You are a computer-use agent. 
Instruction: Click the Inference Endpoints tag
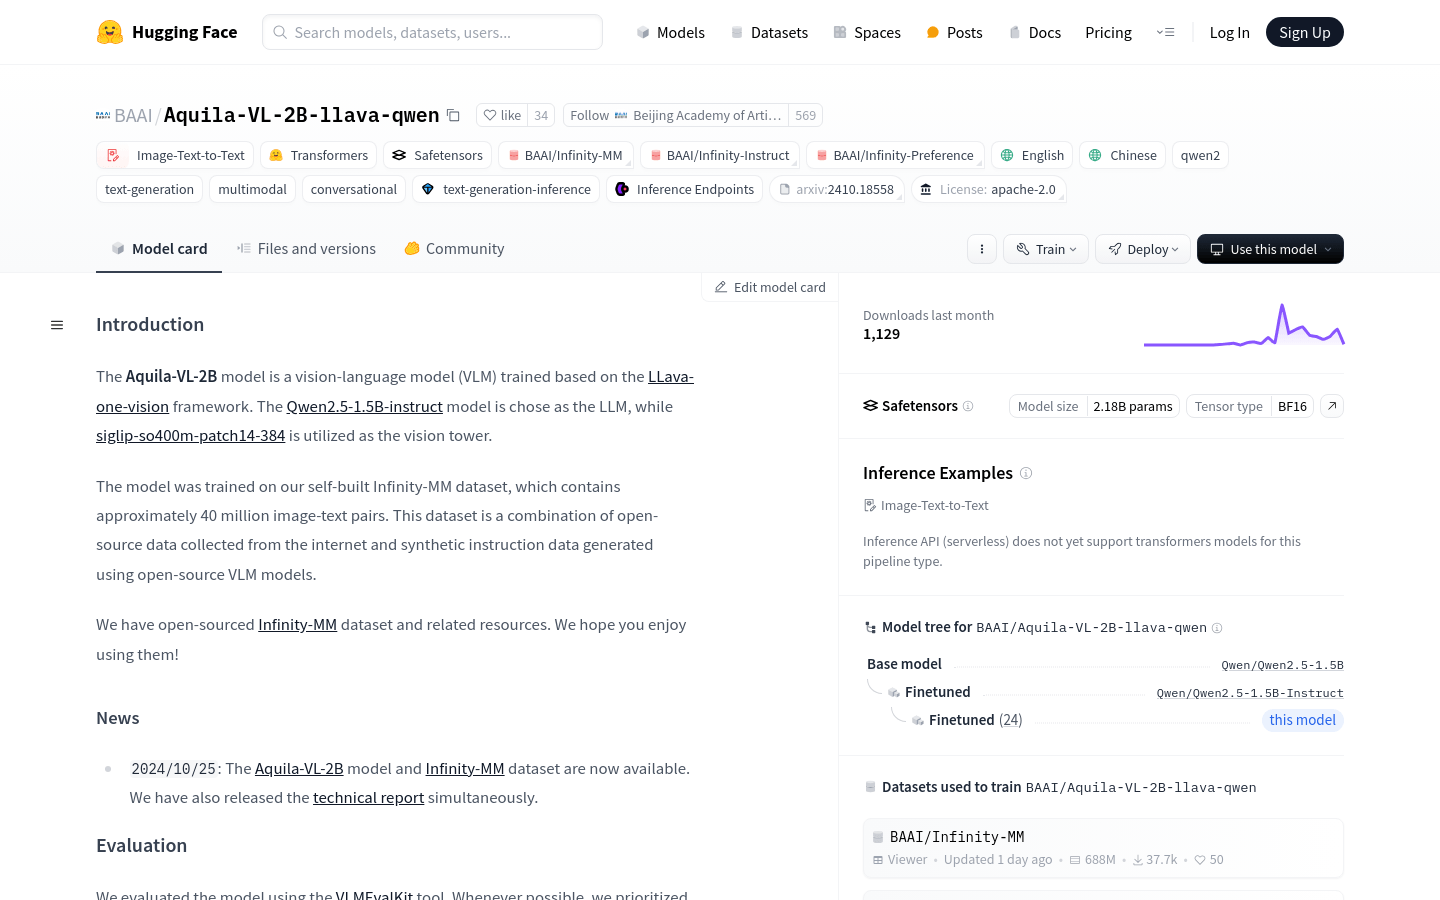(x=684, y=189)
